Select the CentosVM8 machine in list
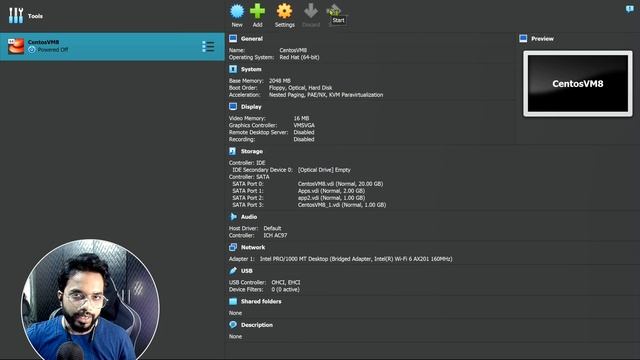 click(x=112, y=47)
